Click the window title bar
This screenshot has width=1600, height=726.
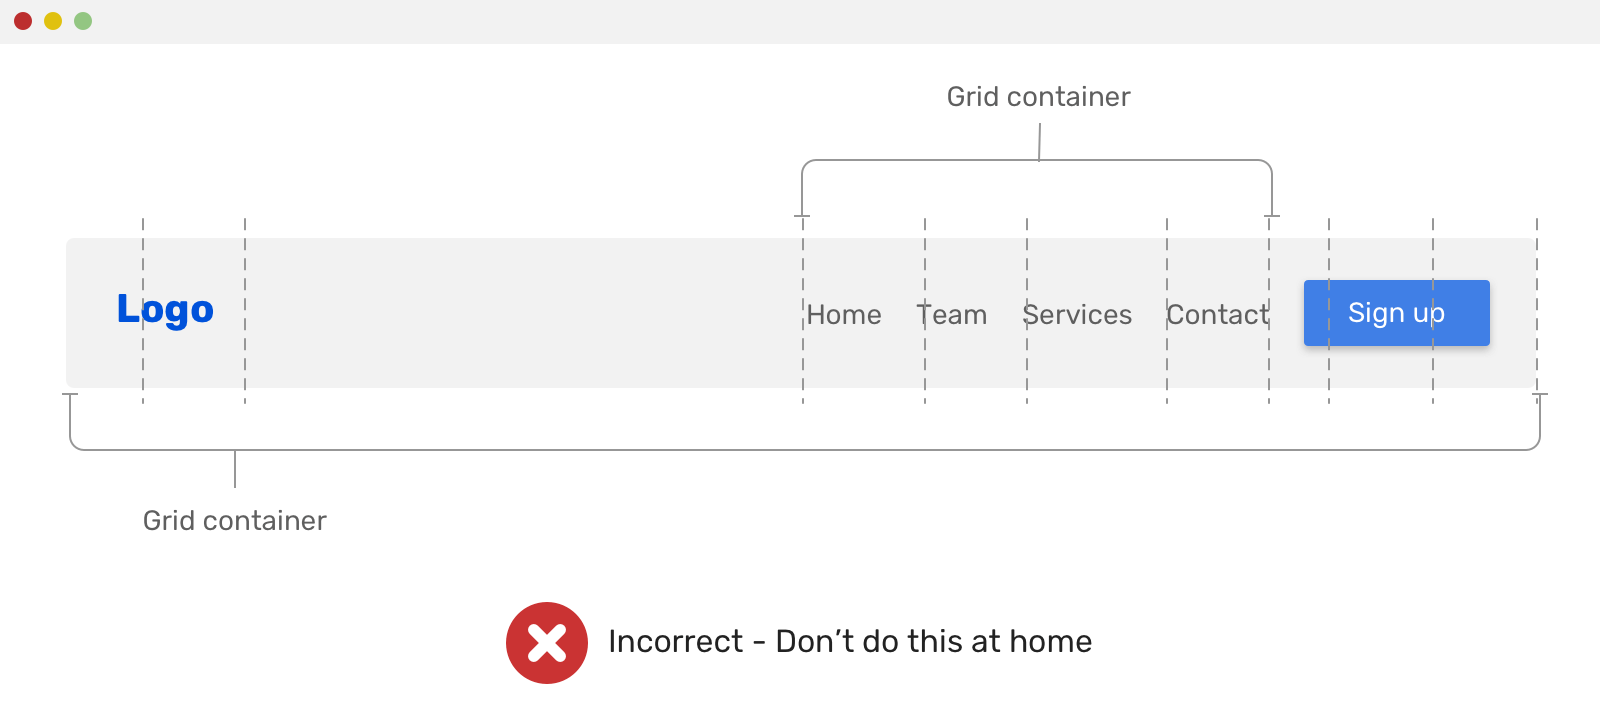(800, 21)
